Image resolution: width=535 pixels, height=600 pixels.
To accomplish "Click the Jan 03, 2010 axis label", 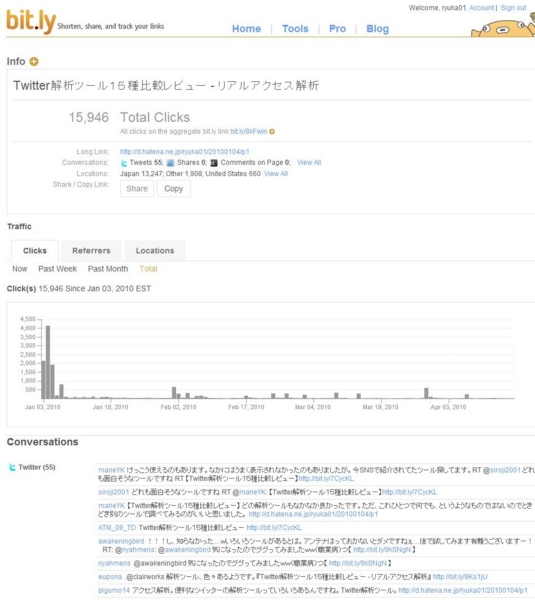I will click(x=43, y=407).
